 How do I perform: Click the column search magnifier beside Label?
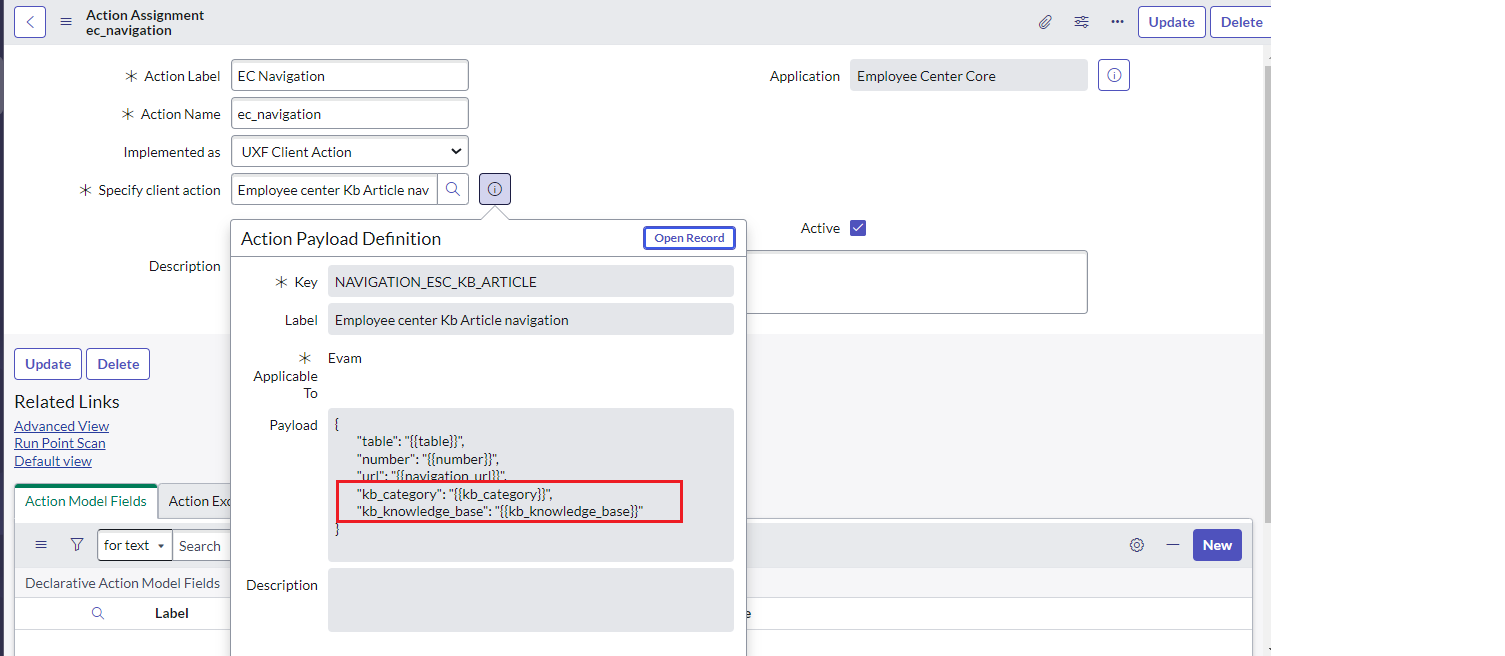(98, 613)
